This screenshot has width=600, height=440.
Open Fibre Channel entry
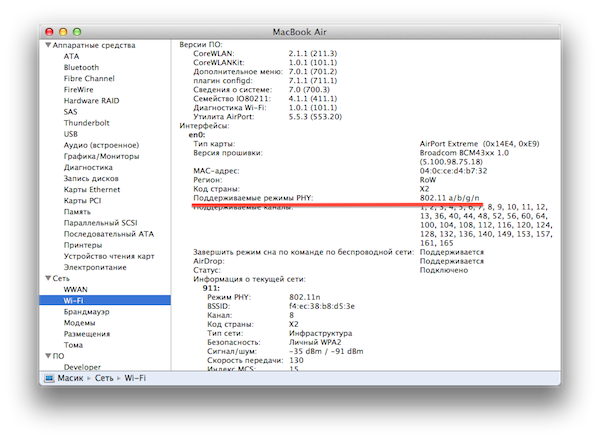pos(89,78)
